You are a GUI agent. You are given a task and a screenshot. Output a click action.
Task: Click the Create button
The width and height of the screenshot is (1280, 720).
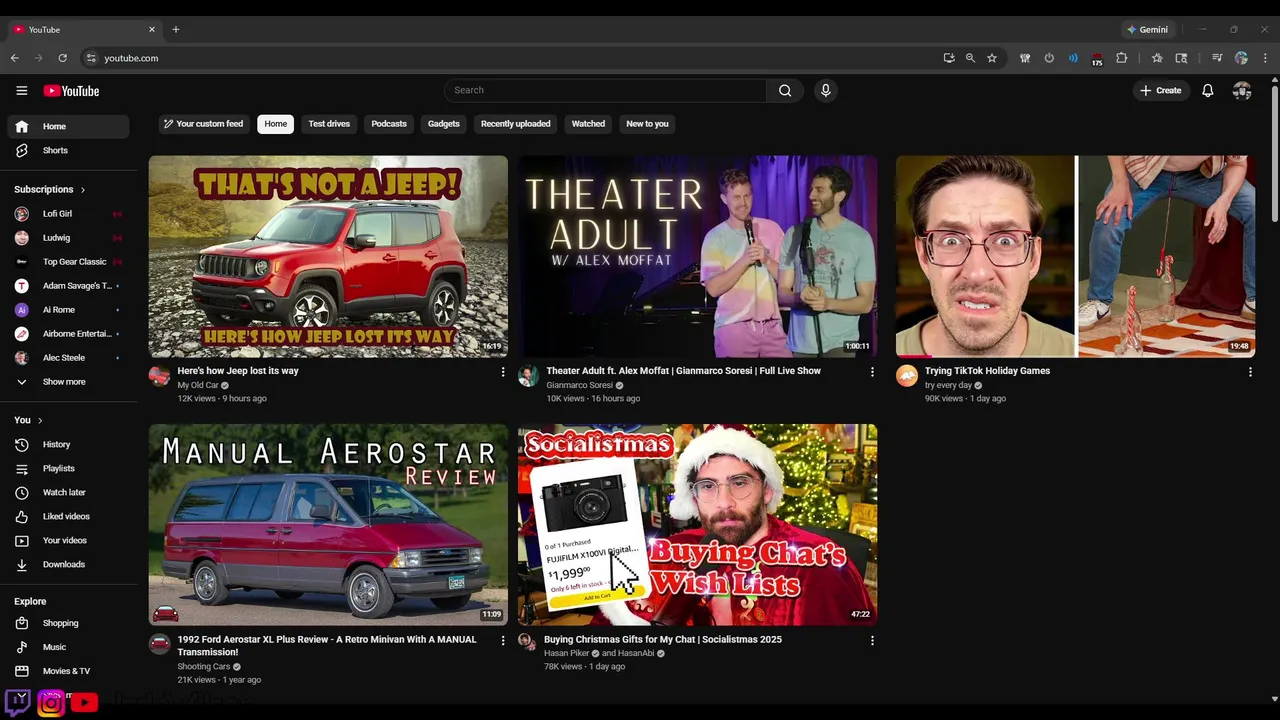point(1160,91)
